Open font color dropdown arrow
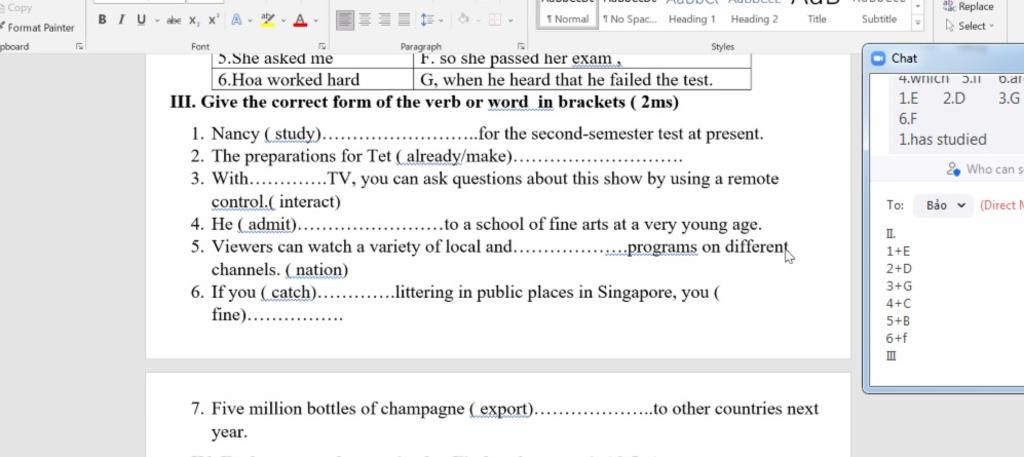This screenshot has width=1024, height=457. pyautogui.click(x=316, y=20)
